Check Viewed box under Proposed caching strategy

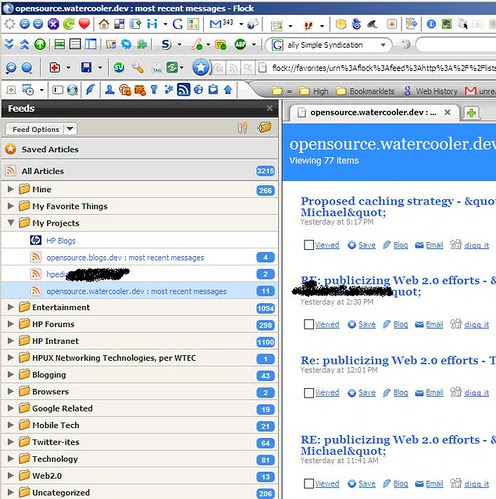pos(309,245)
